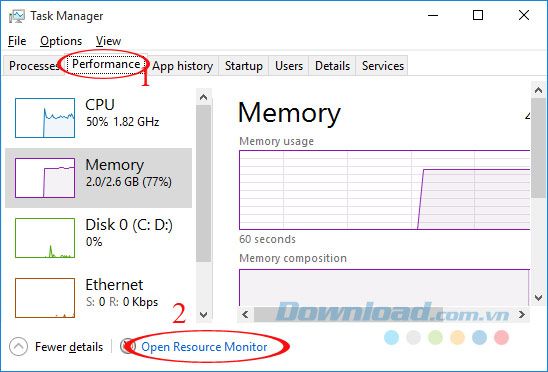This screenshot has height=372, width=548.
Task: Click the Fewer details chevron icon
Action: click(18, 346)
